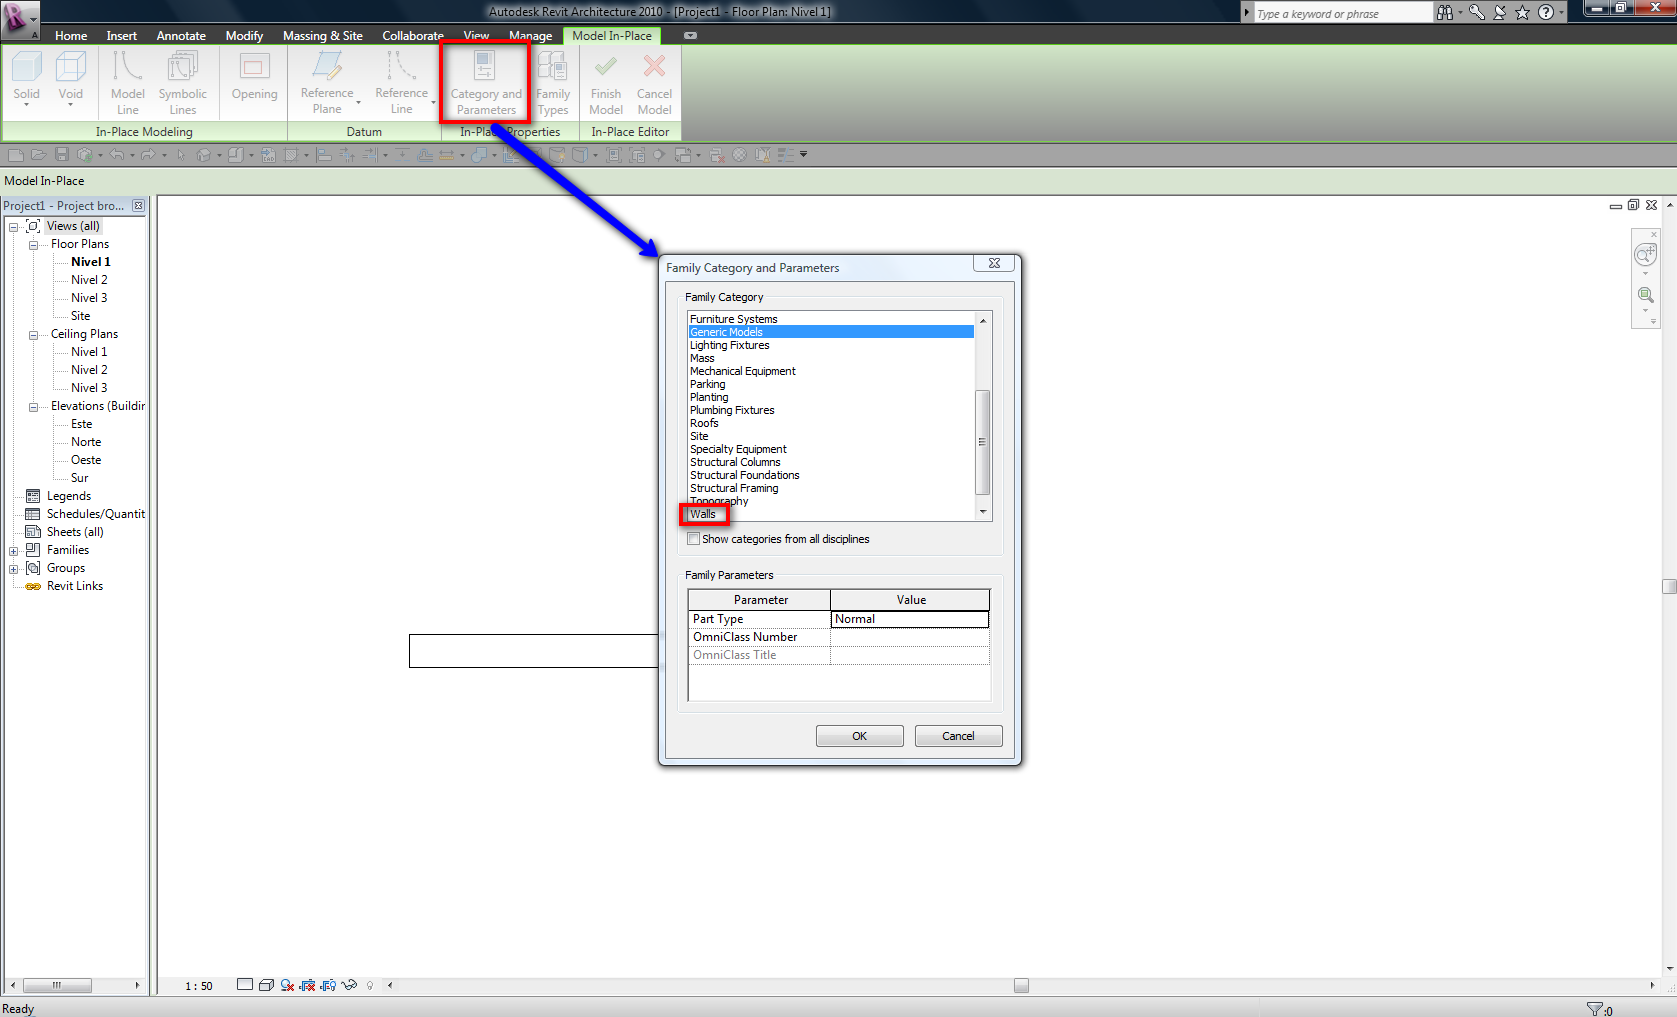Click the keyword search field
1677x1017 pixels.
pyautogui.click(x=1341, y=13)
